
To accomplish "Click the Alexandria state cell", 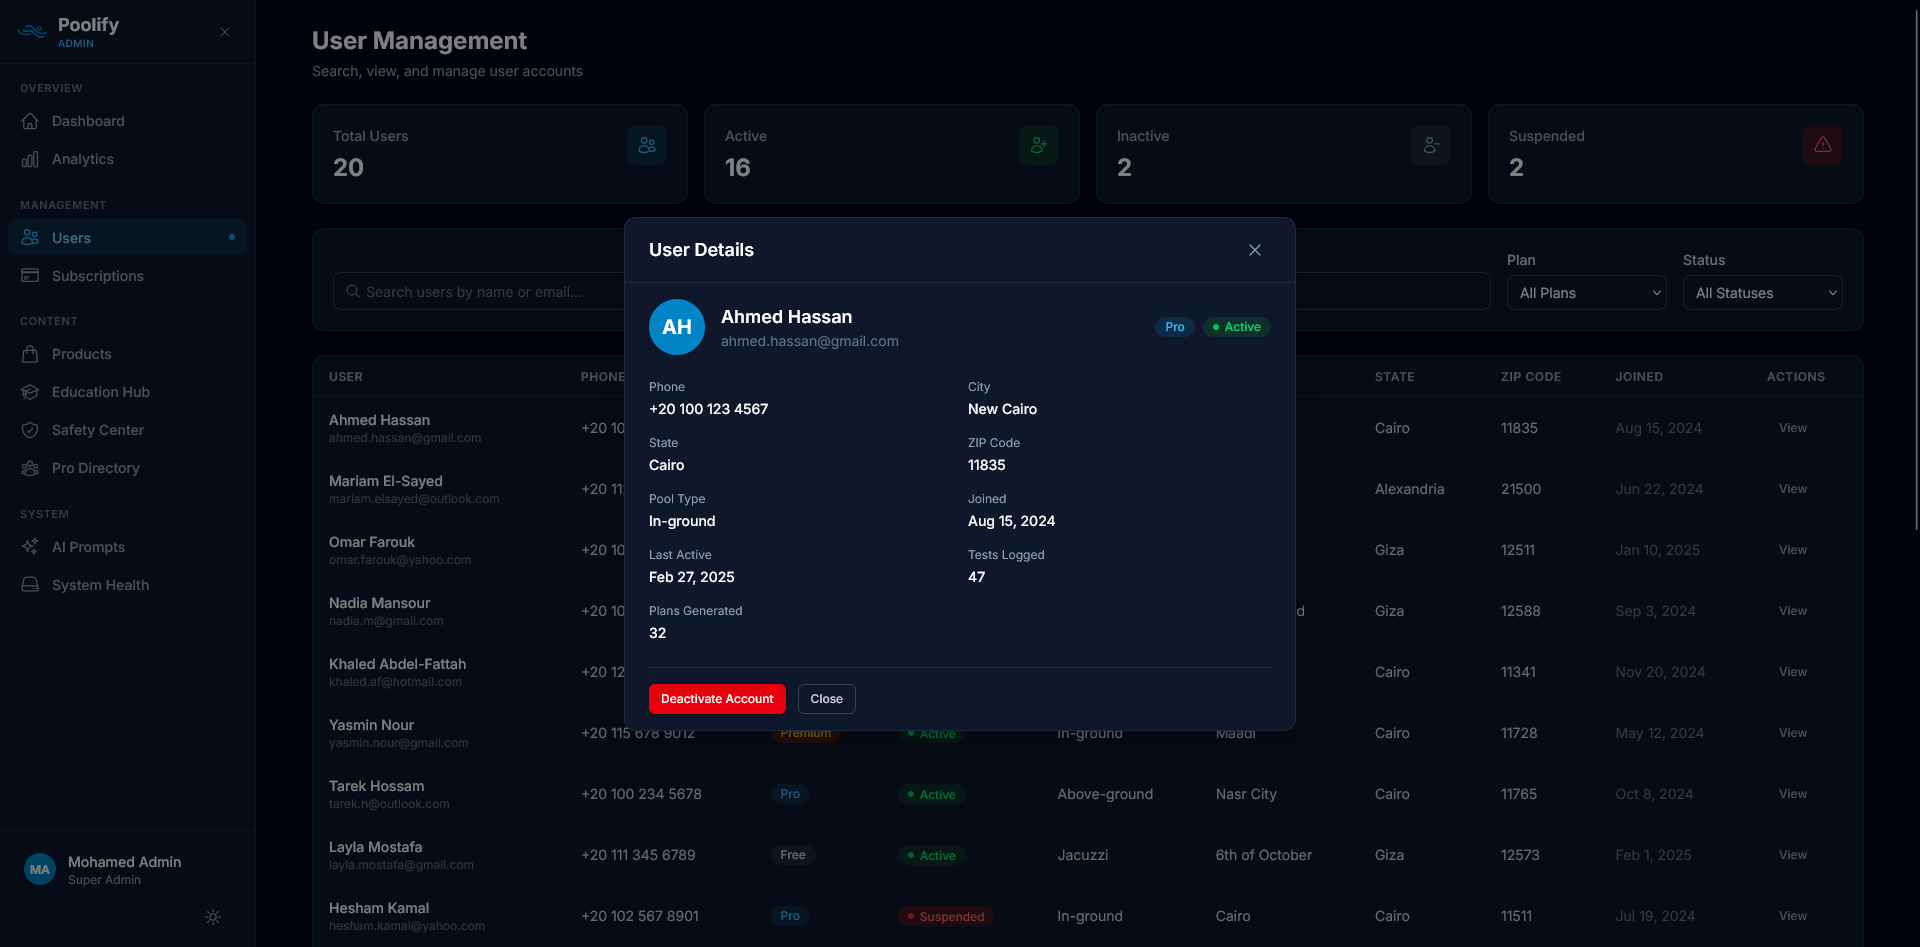I will (x=1409, y=489).
